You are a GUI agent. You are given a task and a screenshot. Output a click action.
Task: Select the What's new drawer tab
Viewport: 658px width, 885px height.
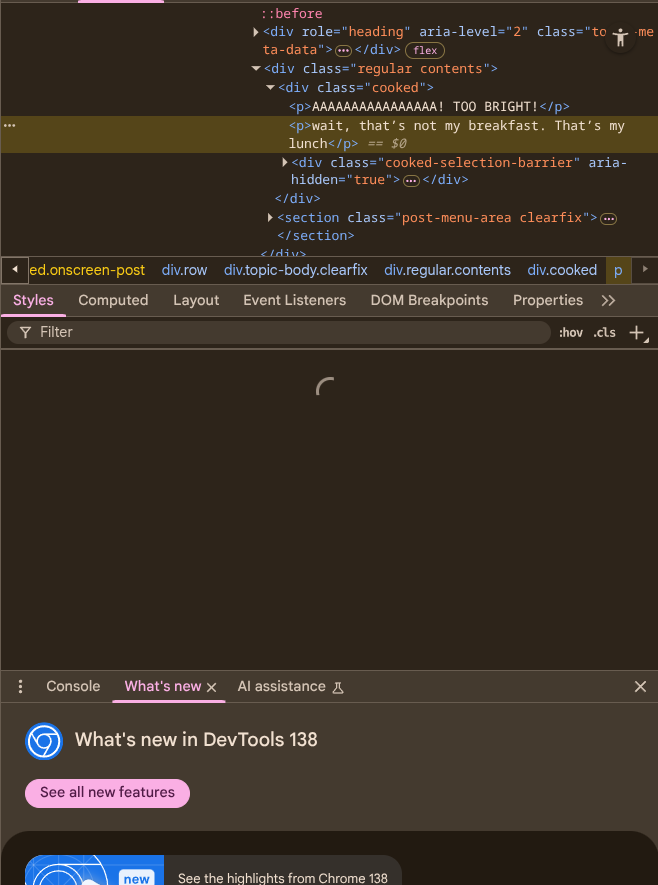[x=163, y=686]
